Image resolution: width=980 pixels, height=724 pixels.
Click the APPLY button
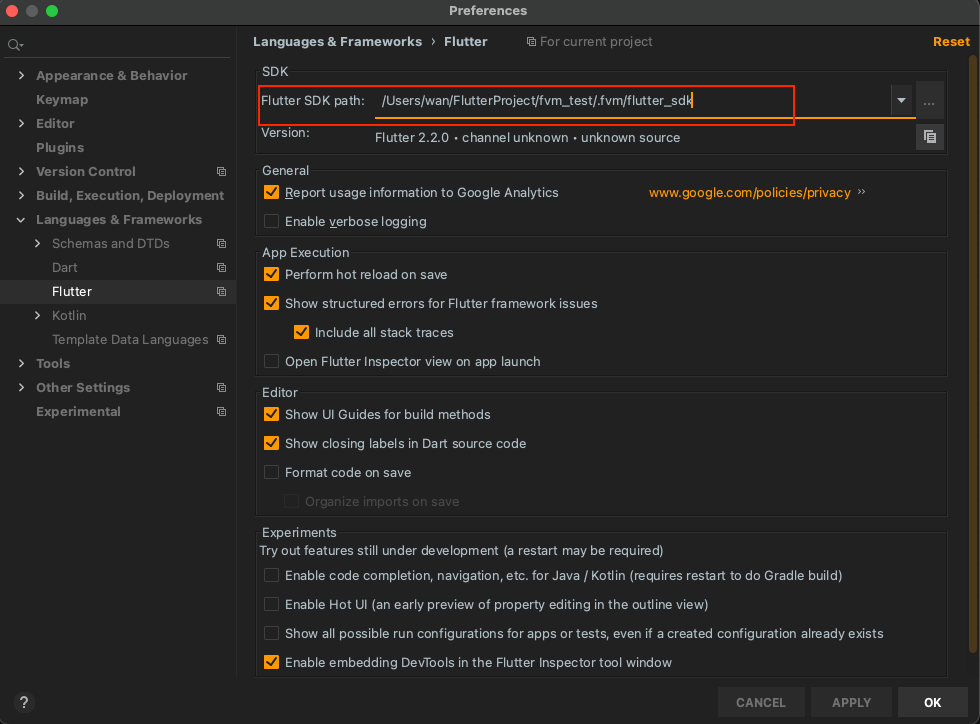pos(851,702)
